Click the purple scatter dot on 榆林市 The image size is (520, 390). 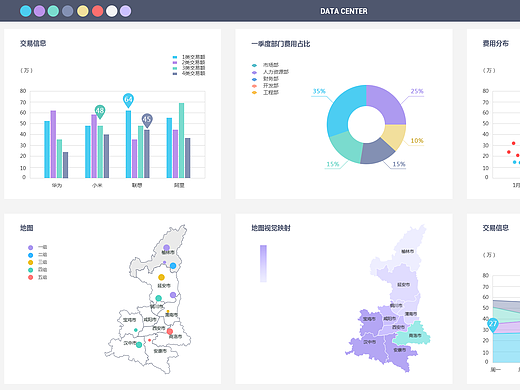click(x=166, y=247)
